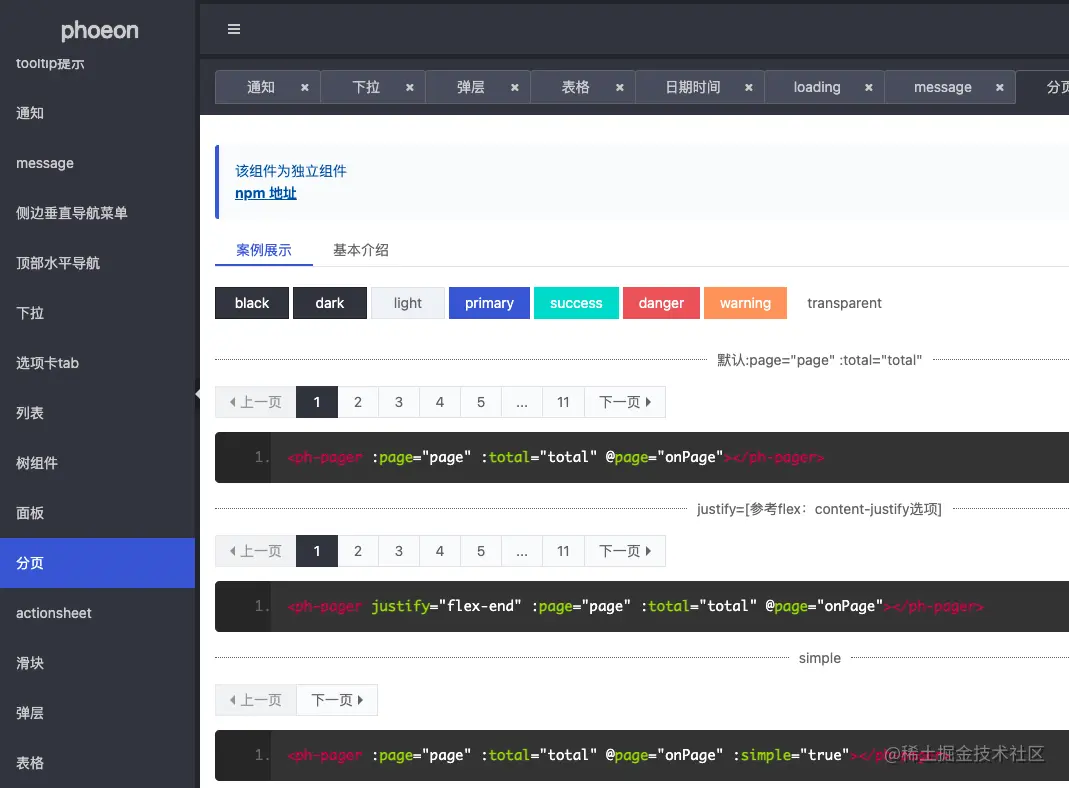This screenshot has height=788, width=1069.
Task: Go to page 11 in default pager
Action: 563,402
